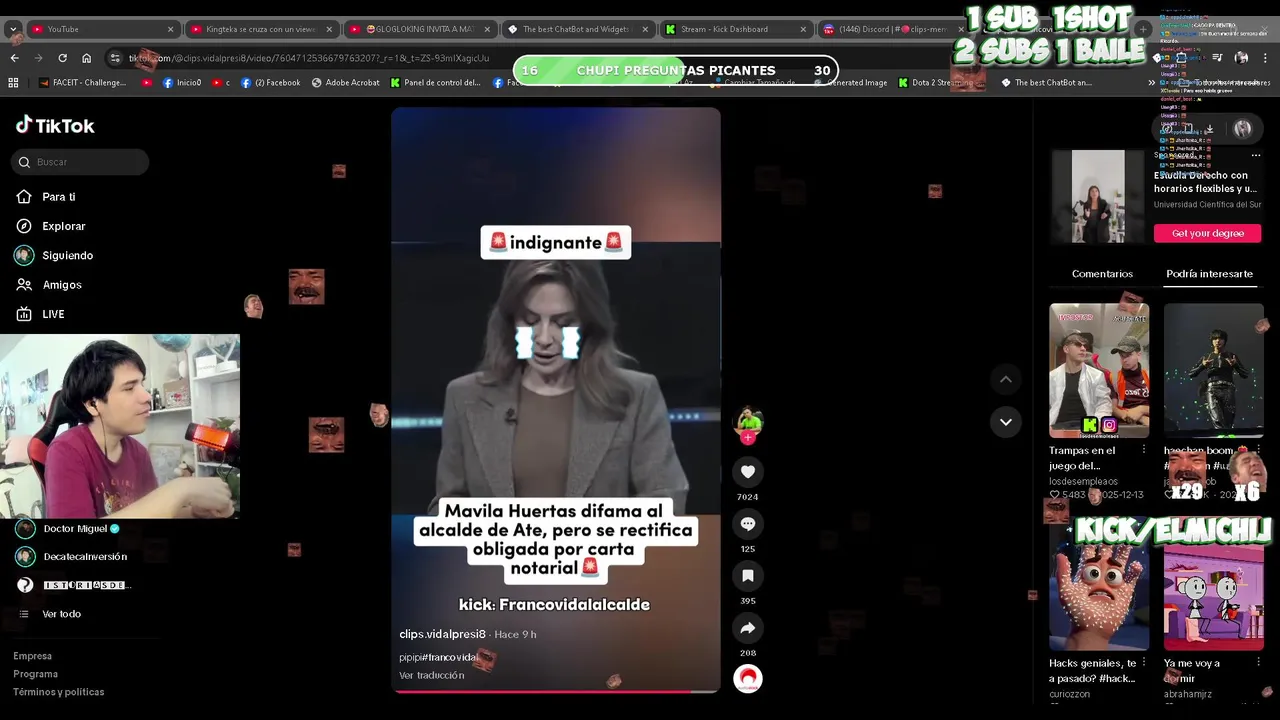Screen dimensions: 1280x720
Task: Switch to Comentarios tab
Action: tap(1102, 274)
